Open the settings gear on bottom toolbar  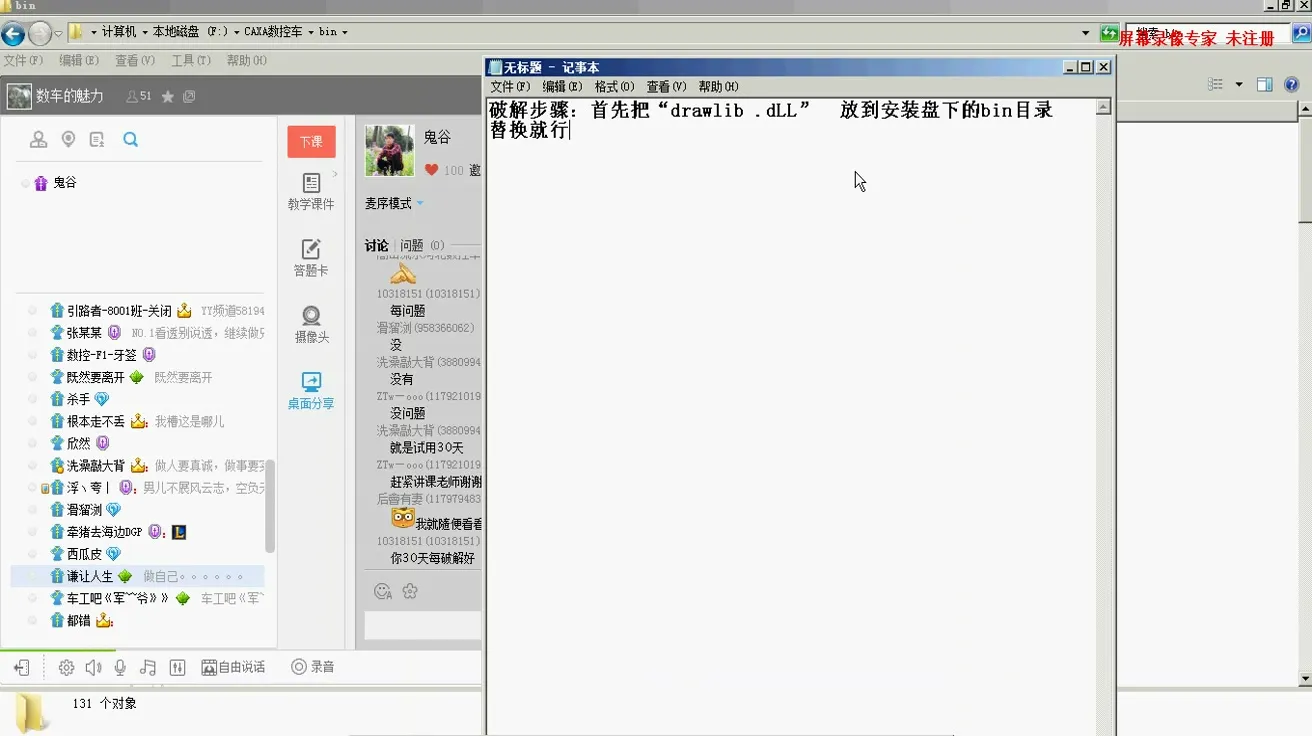(66, 667)
